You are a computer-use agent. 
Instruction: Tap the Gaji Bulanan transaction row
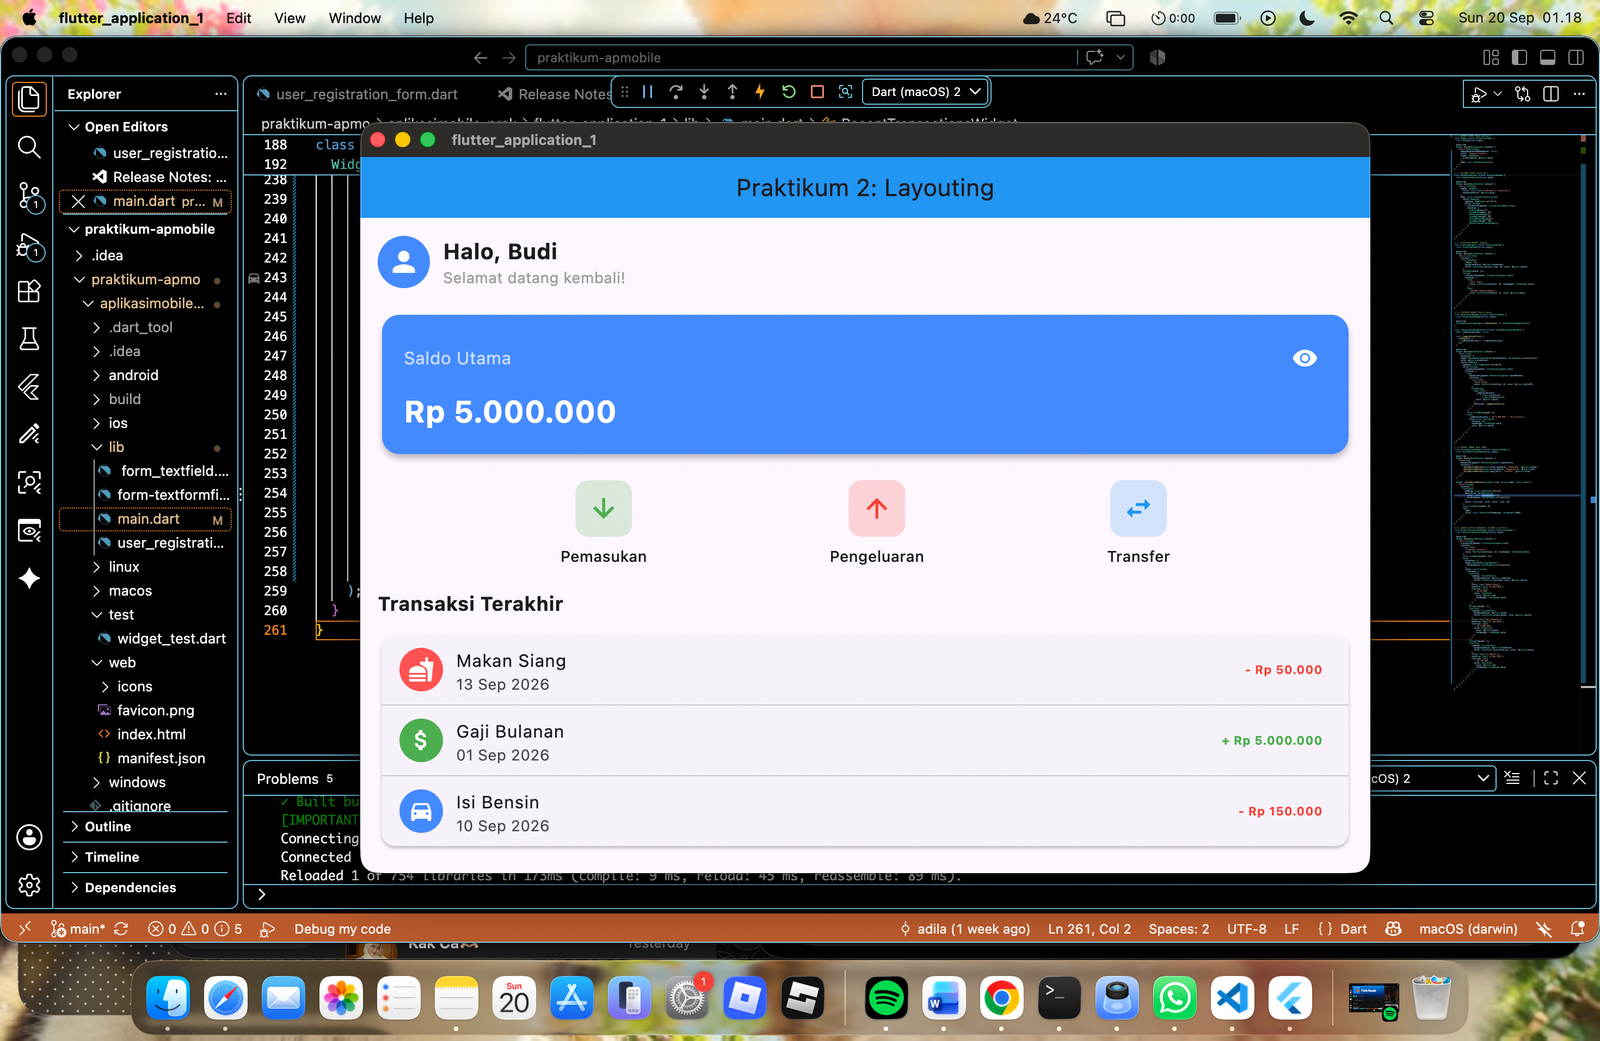(x=865, y=741)
